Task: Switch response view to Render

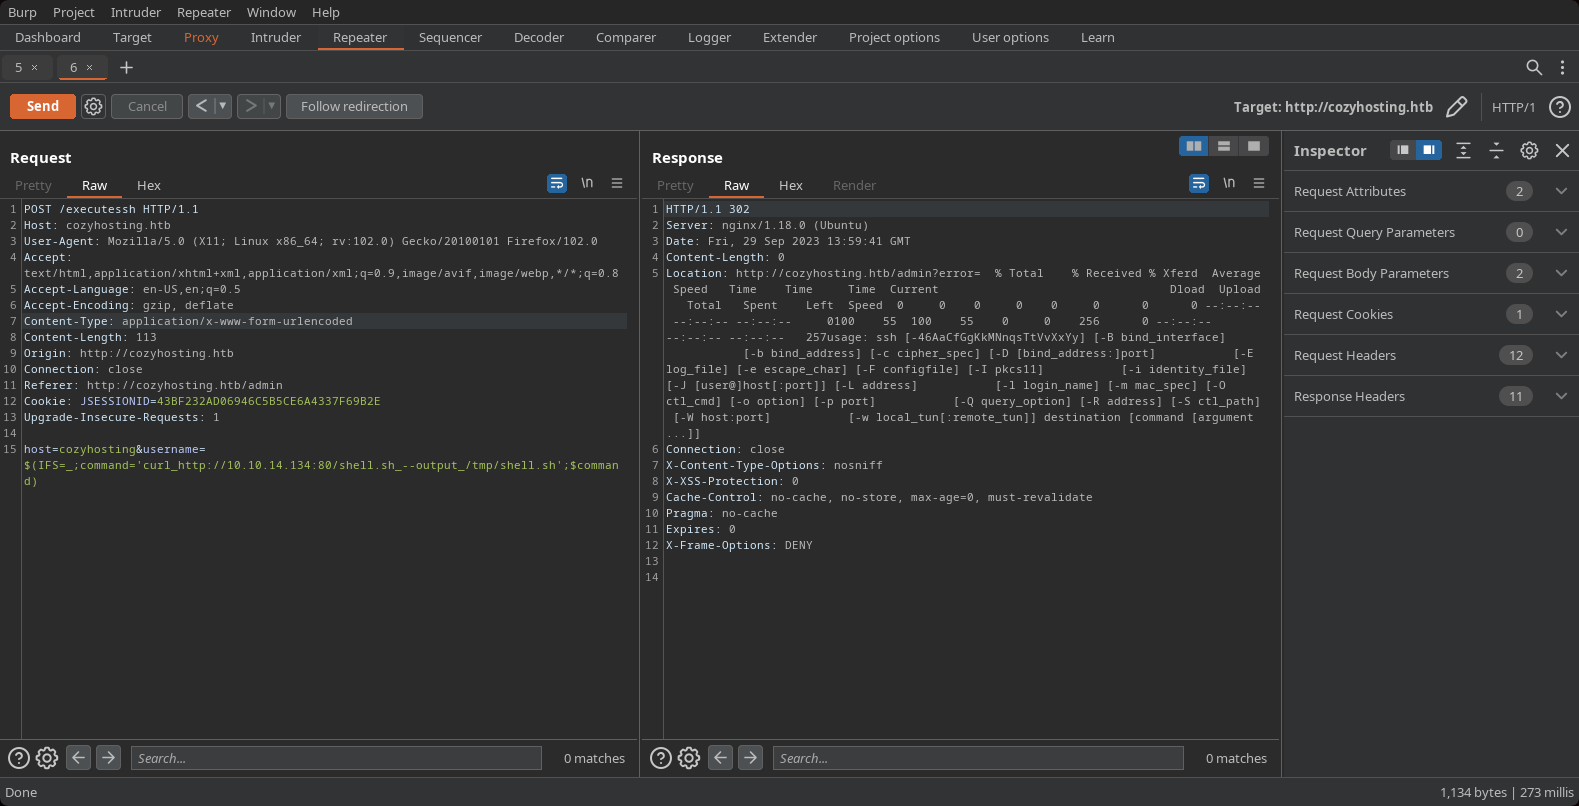Action: (x=854, y=185)
